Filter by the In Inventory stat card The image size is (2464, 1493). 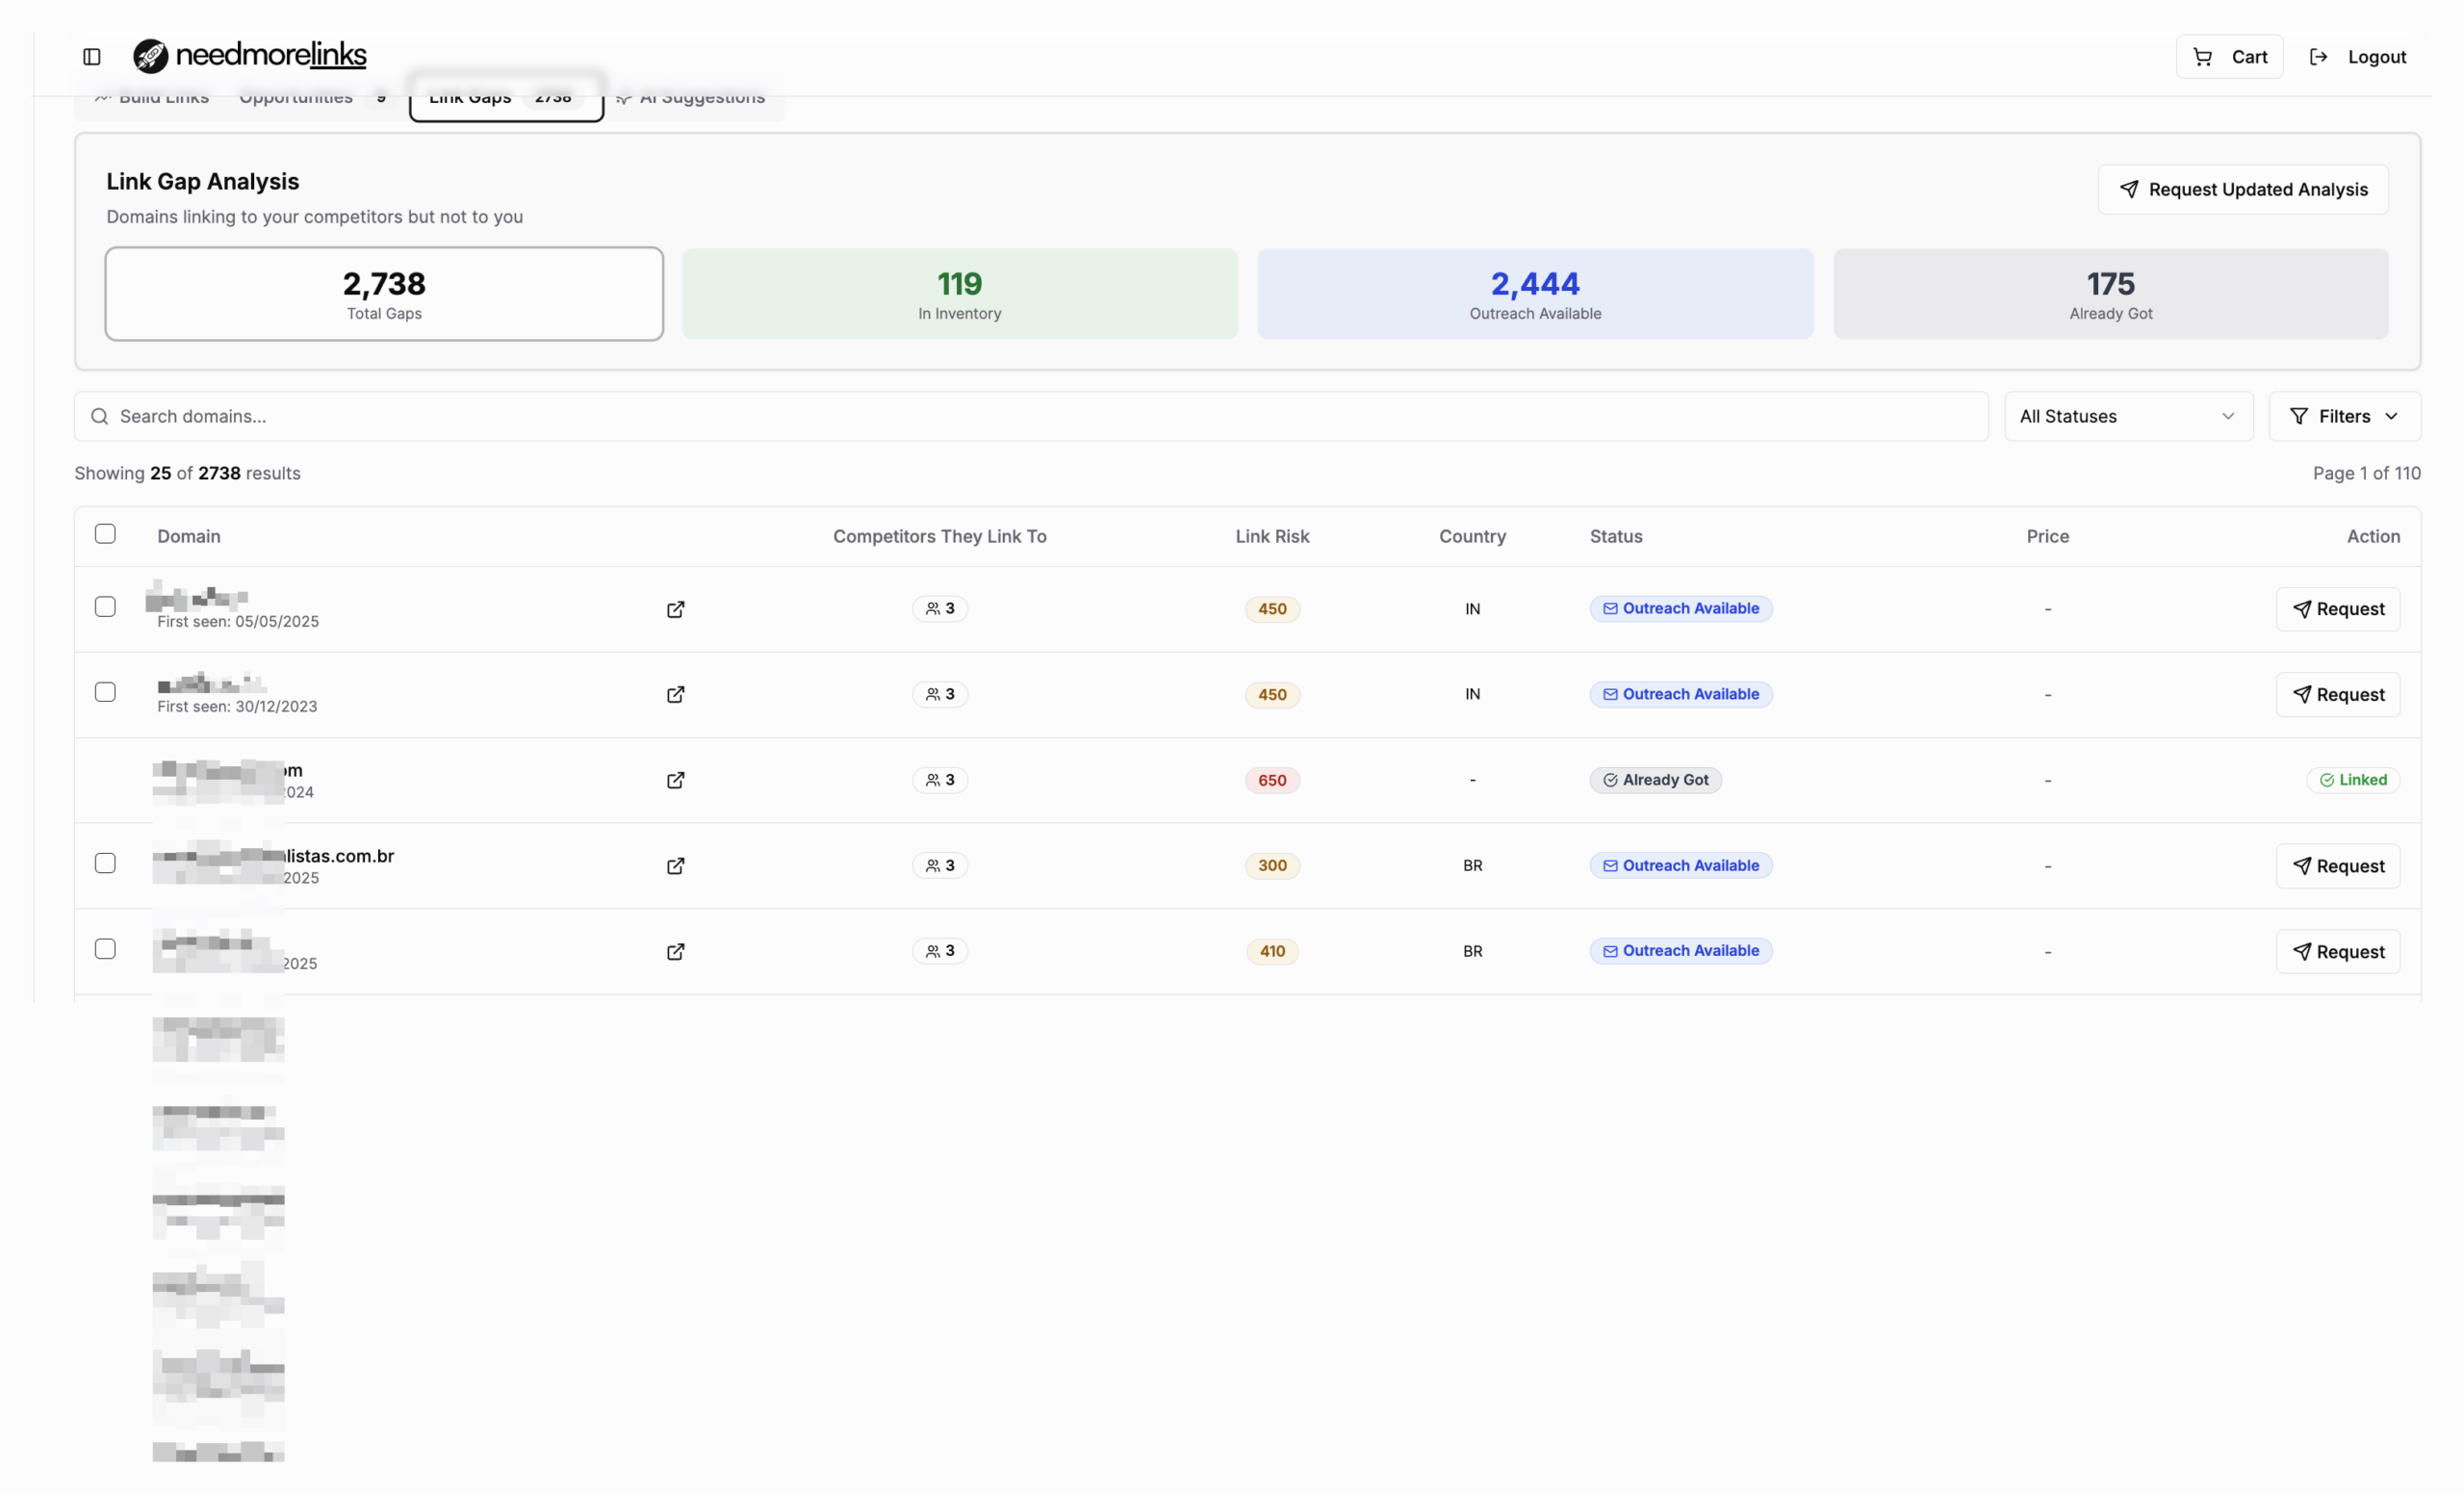(959, 294)
